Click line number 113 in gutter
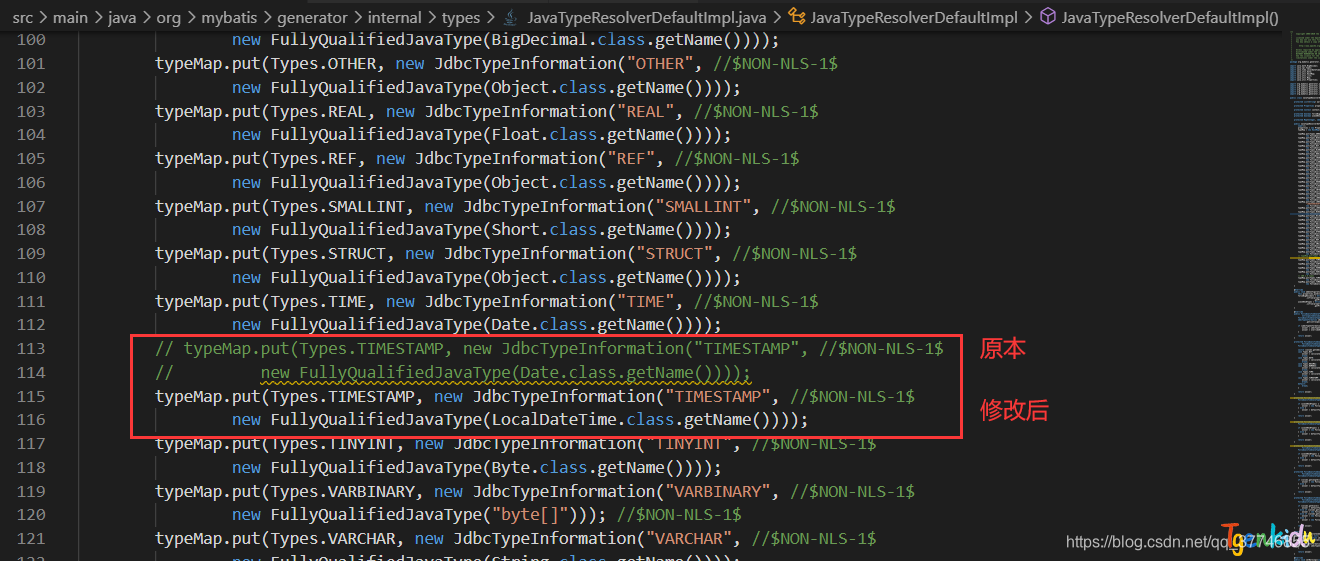This screenshot has width=1320, height=561. tap(31, 348)
